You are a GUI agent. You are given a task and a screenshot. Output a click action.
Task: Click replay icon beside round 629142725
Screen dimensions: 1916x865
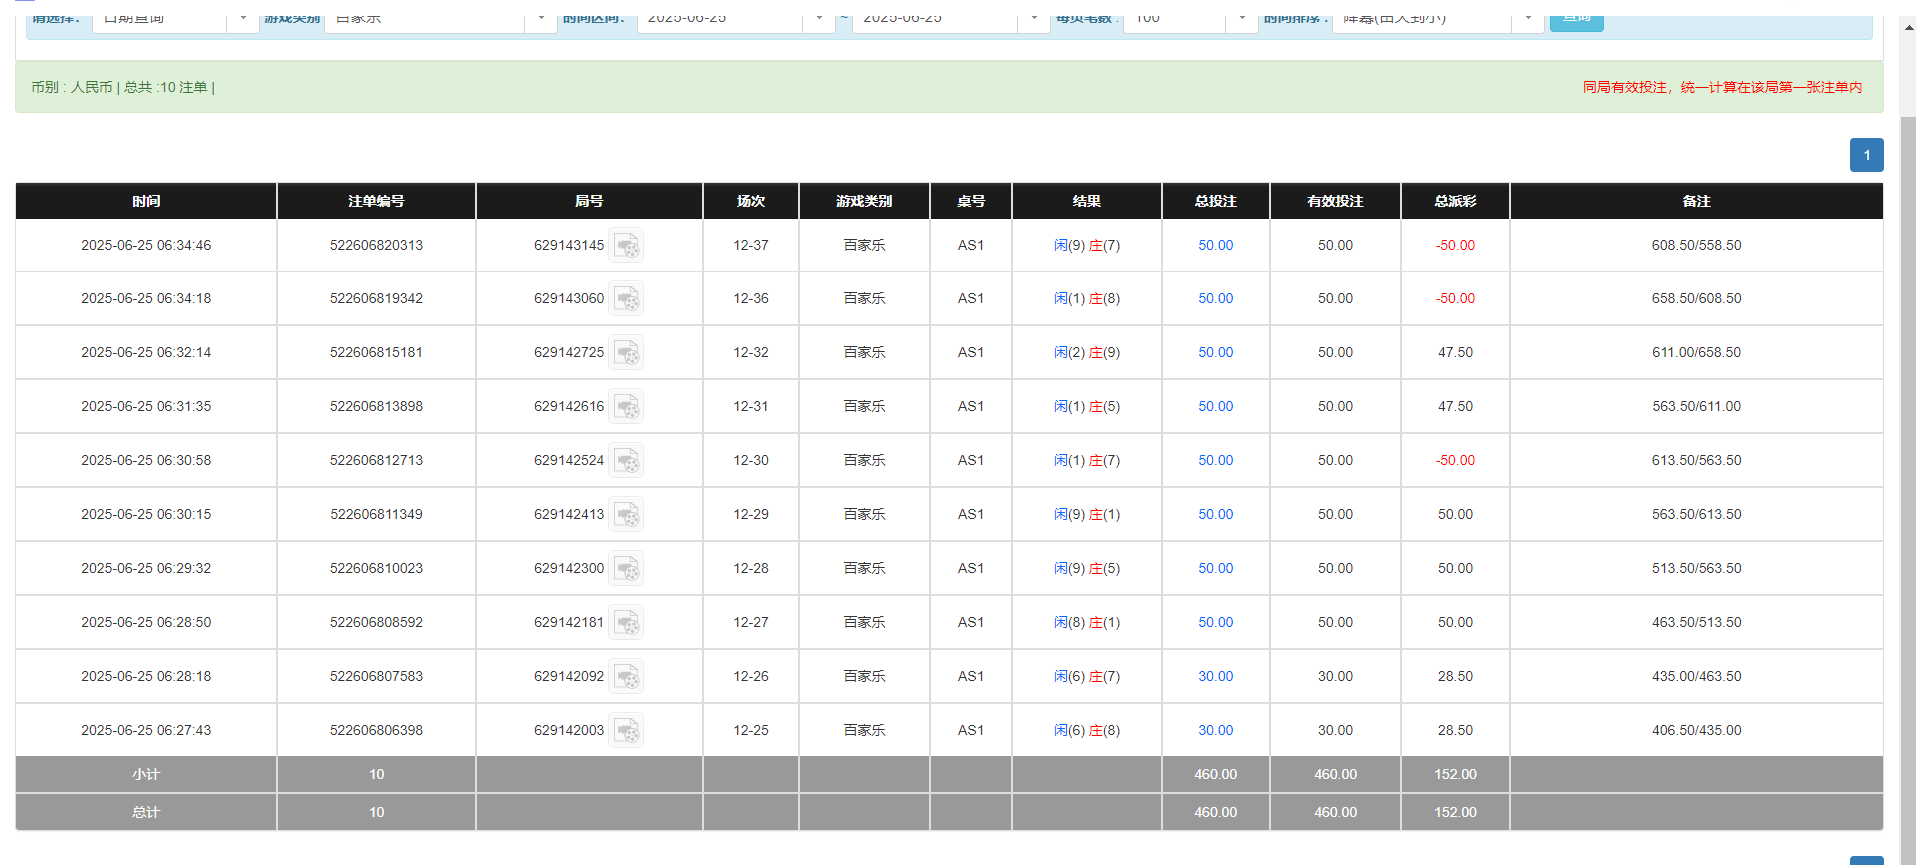coord(626,353)
